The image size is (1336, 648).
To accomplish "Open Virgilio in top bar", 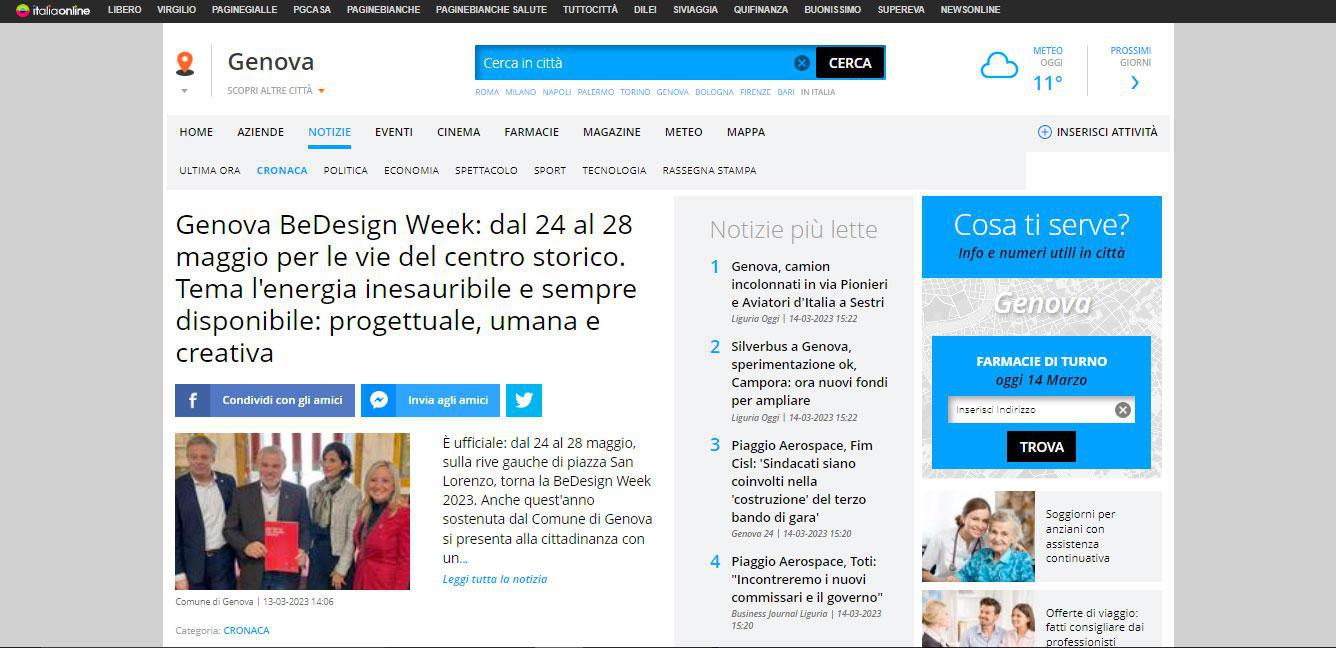I will point(177,10).
